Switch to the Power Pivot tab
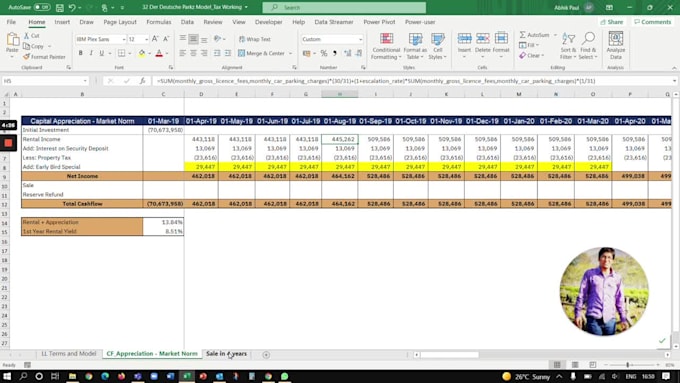680x383 pixels. click(379, 22)
